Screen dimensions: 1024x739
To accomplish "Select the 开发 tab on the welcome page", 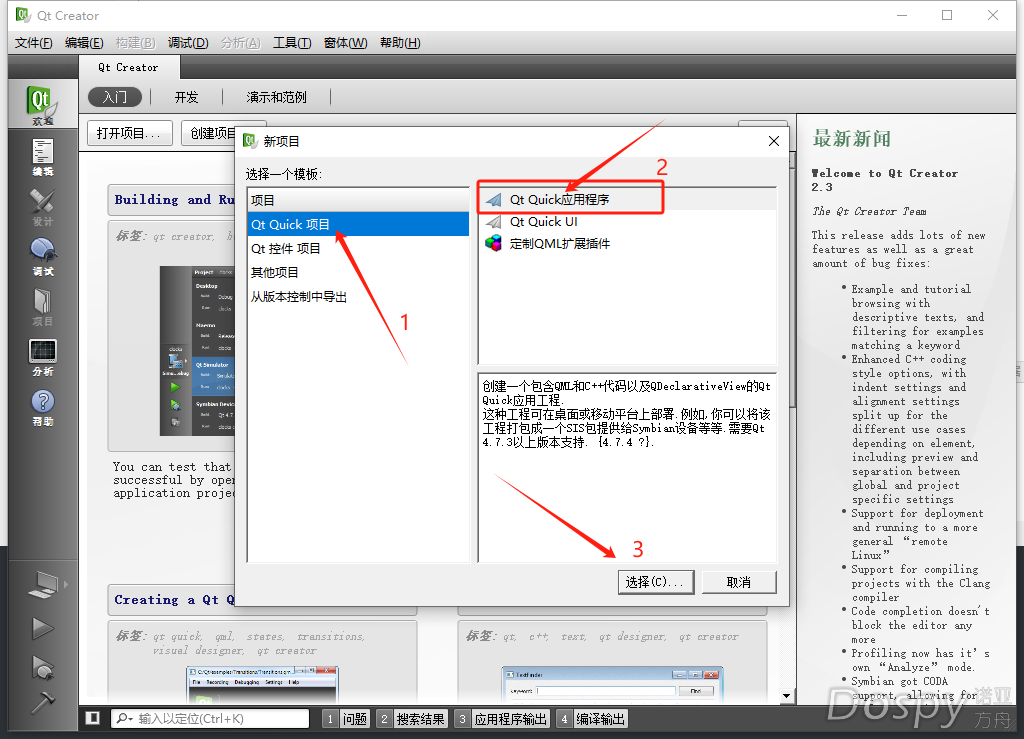I will point(186,97).
